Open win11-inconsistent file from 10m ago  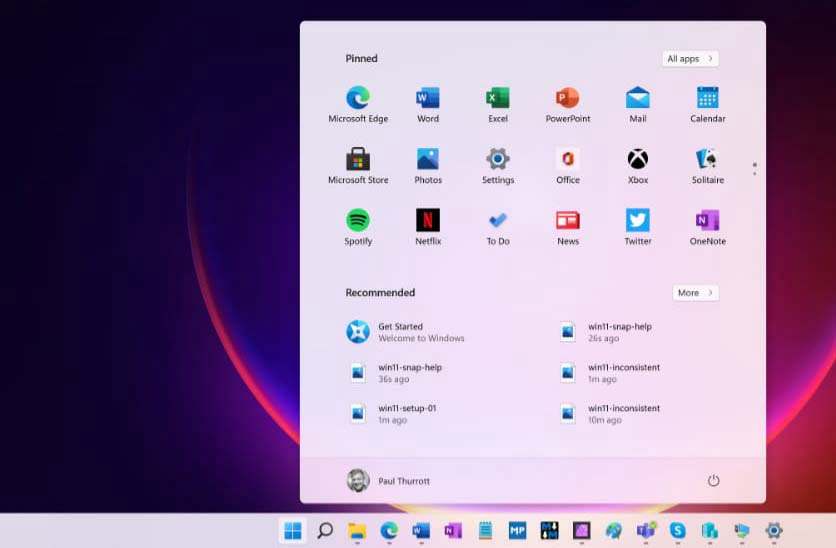[x=610, y=414]
